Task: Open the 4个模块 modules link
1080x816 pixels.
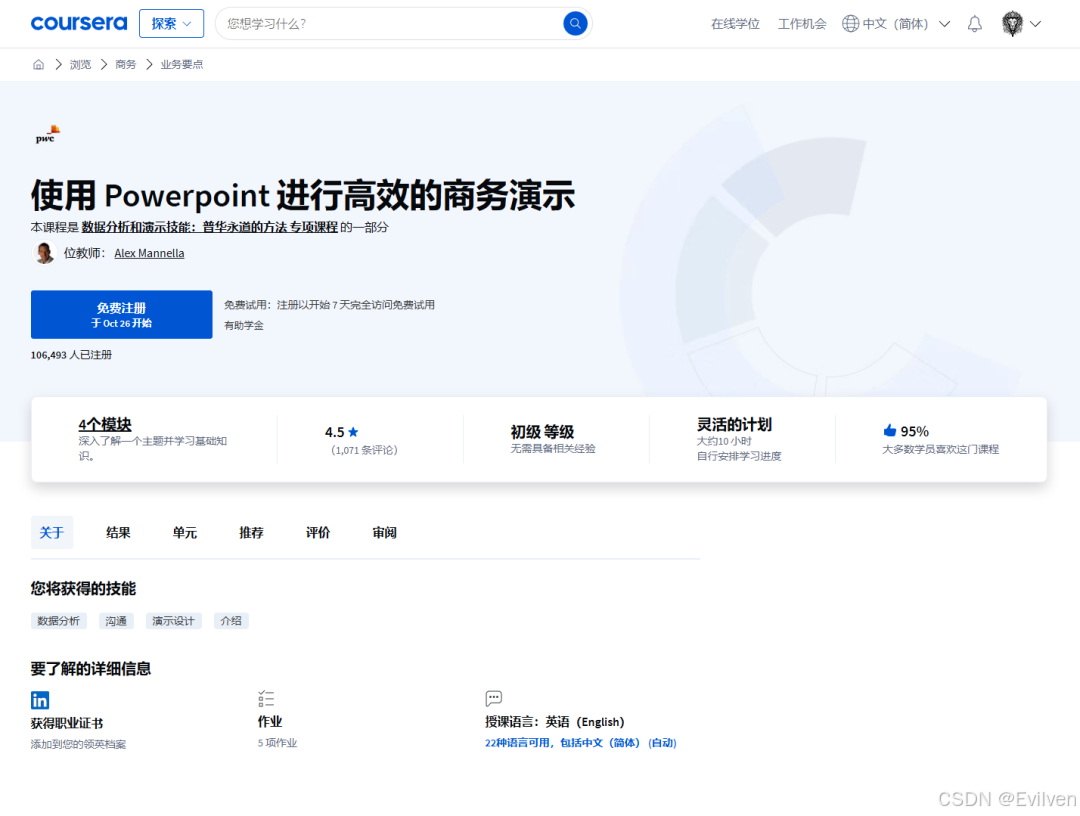Action: click(x=105, y=424)
